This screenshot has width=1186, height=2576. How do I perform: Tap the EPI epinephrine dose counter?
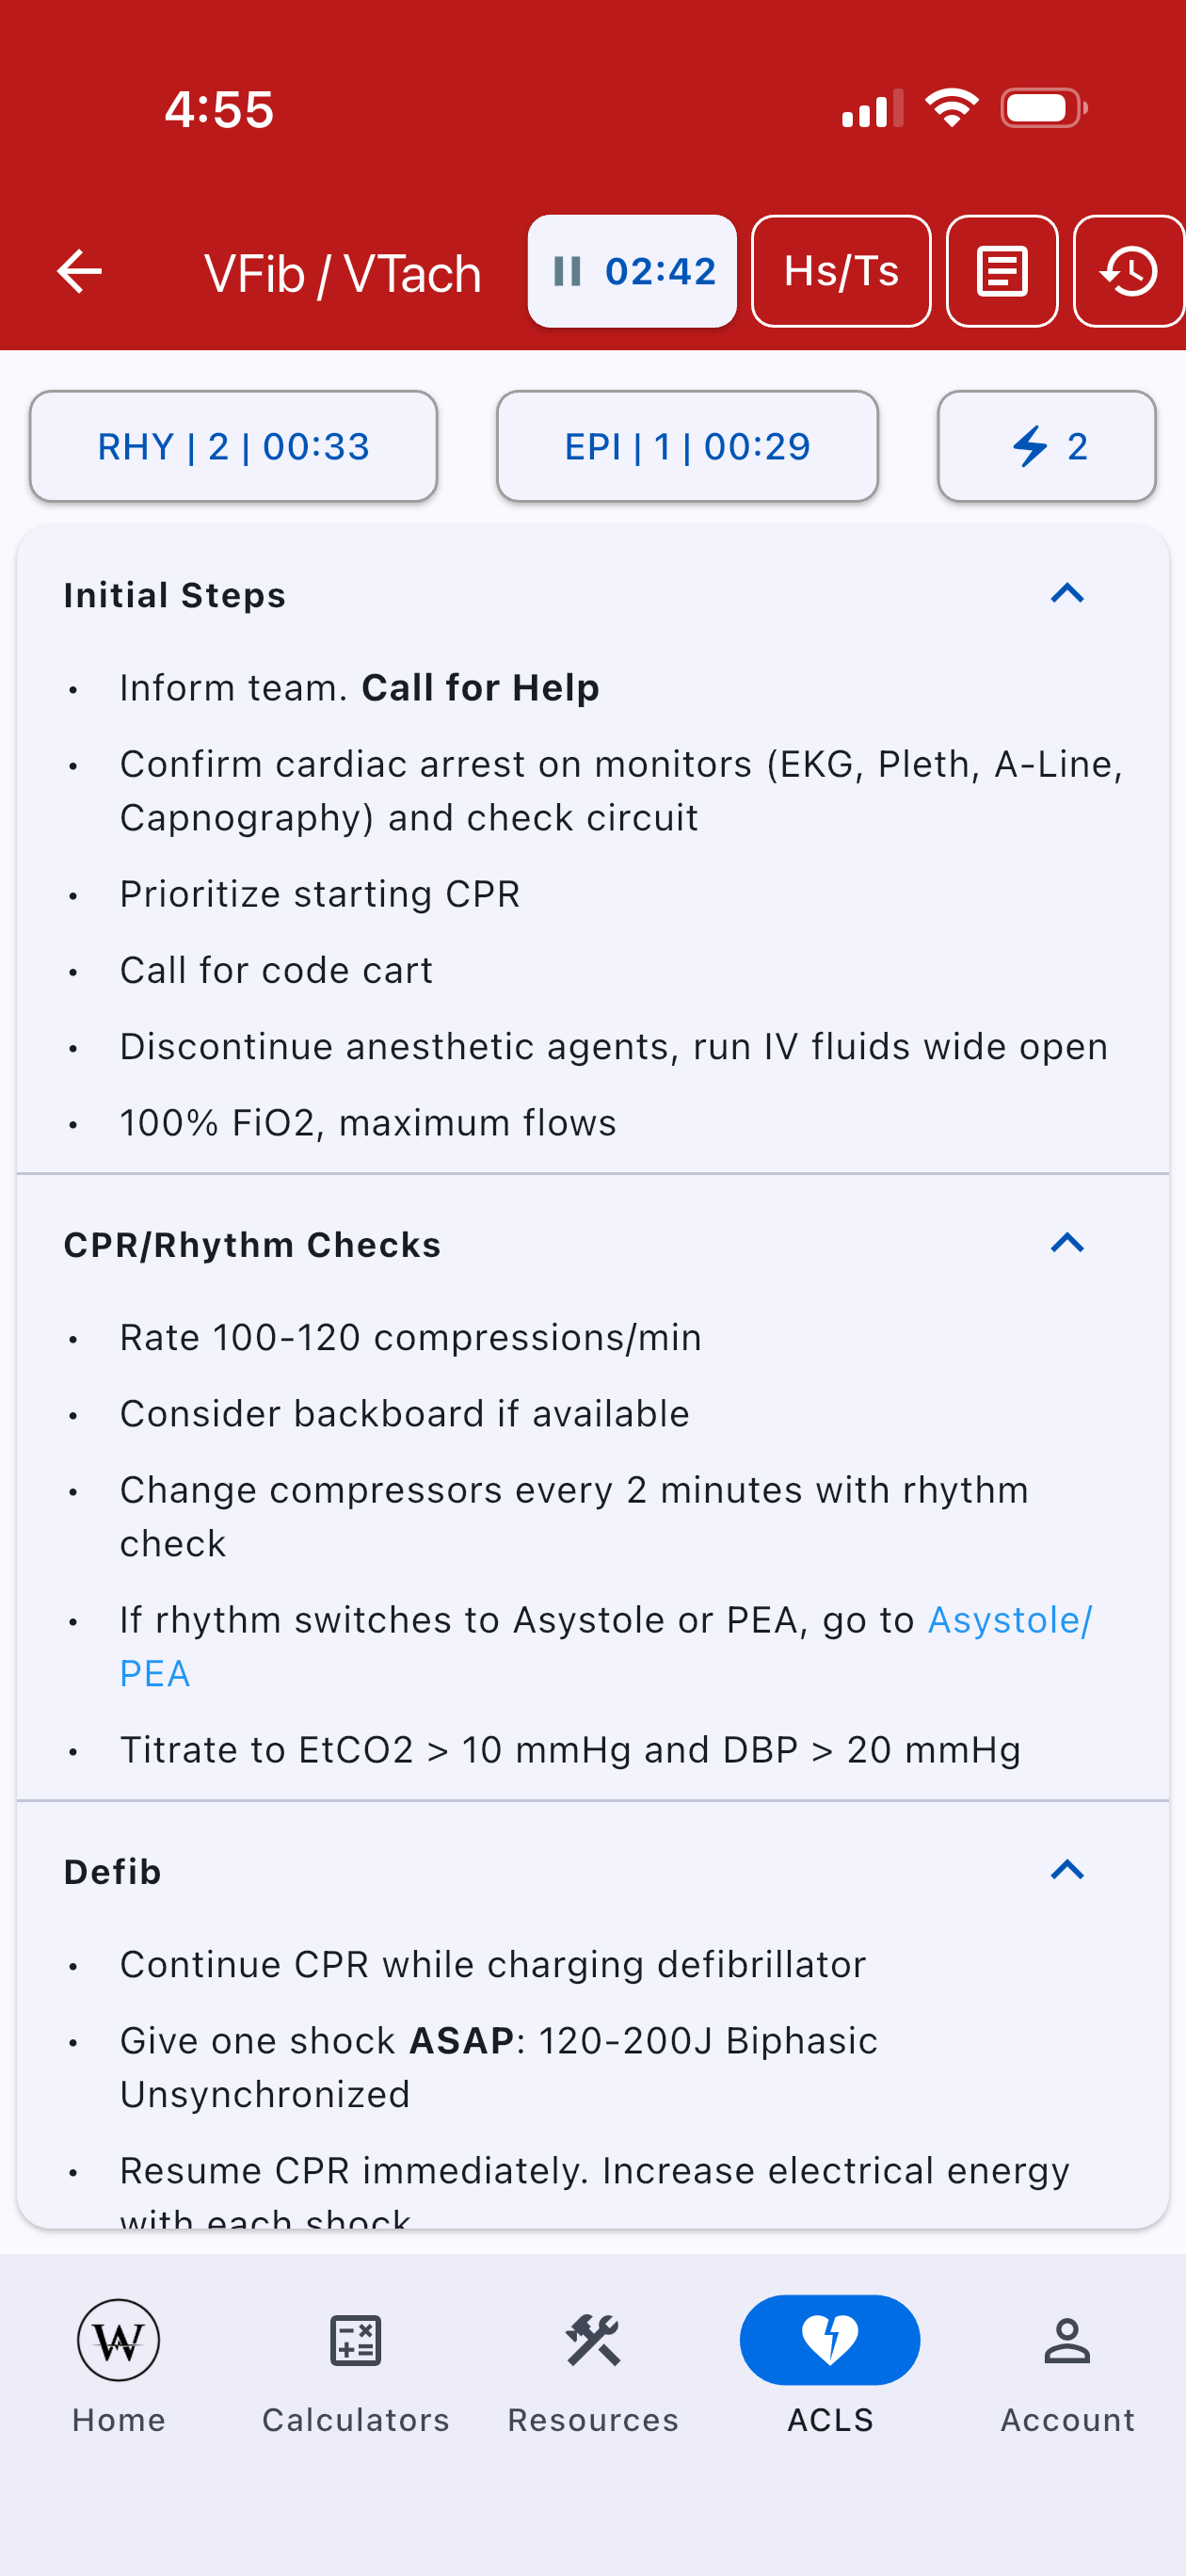687,446
